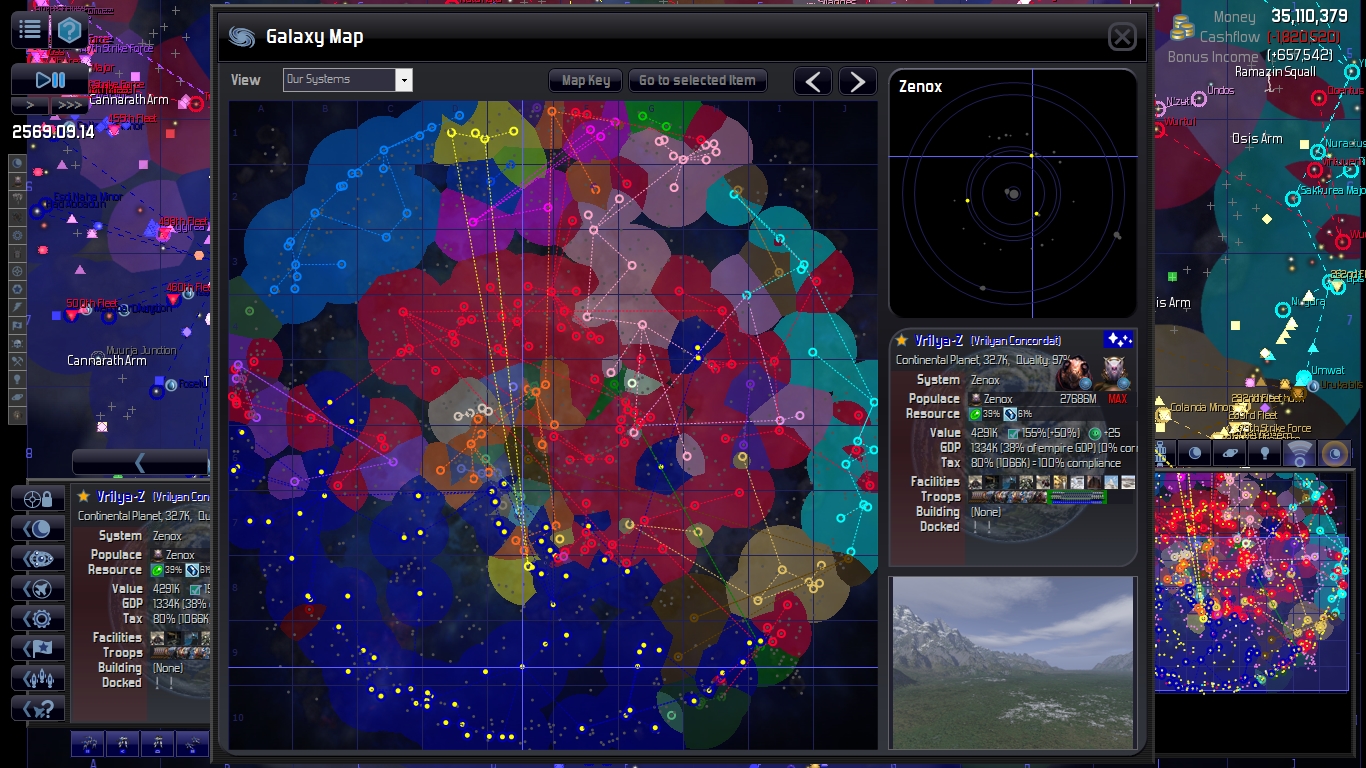Image resolution: width=1366 pixels, height=768 pixels.
Task: Click the Vrilya-Z name in the main window's selection panel
Action: [121, 497]
